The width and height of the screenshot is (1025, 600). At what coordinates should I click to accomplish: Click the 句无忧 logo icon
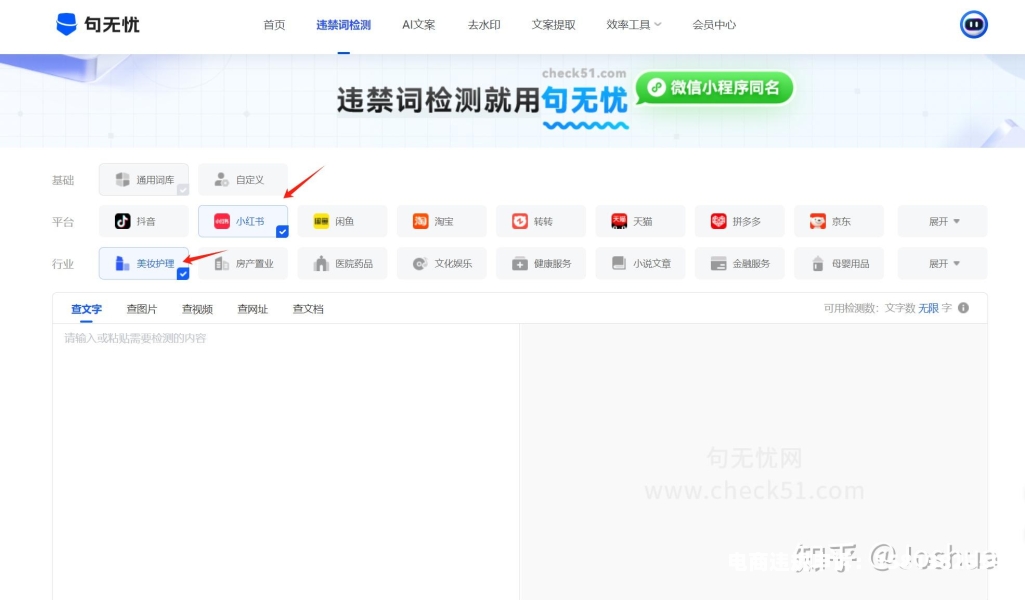pyautogui.click(x=67, y=25)
